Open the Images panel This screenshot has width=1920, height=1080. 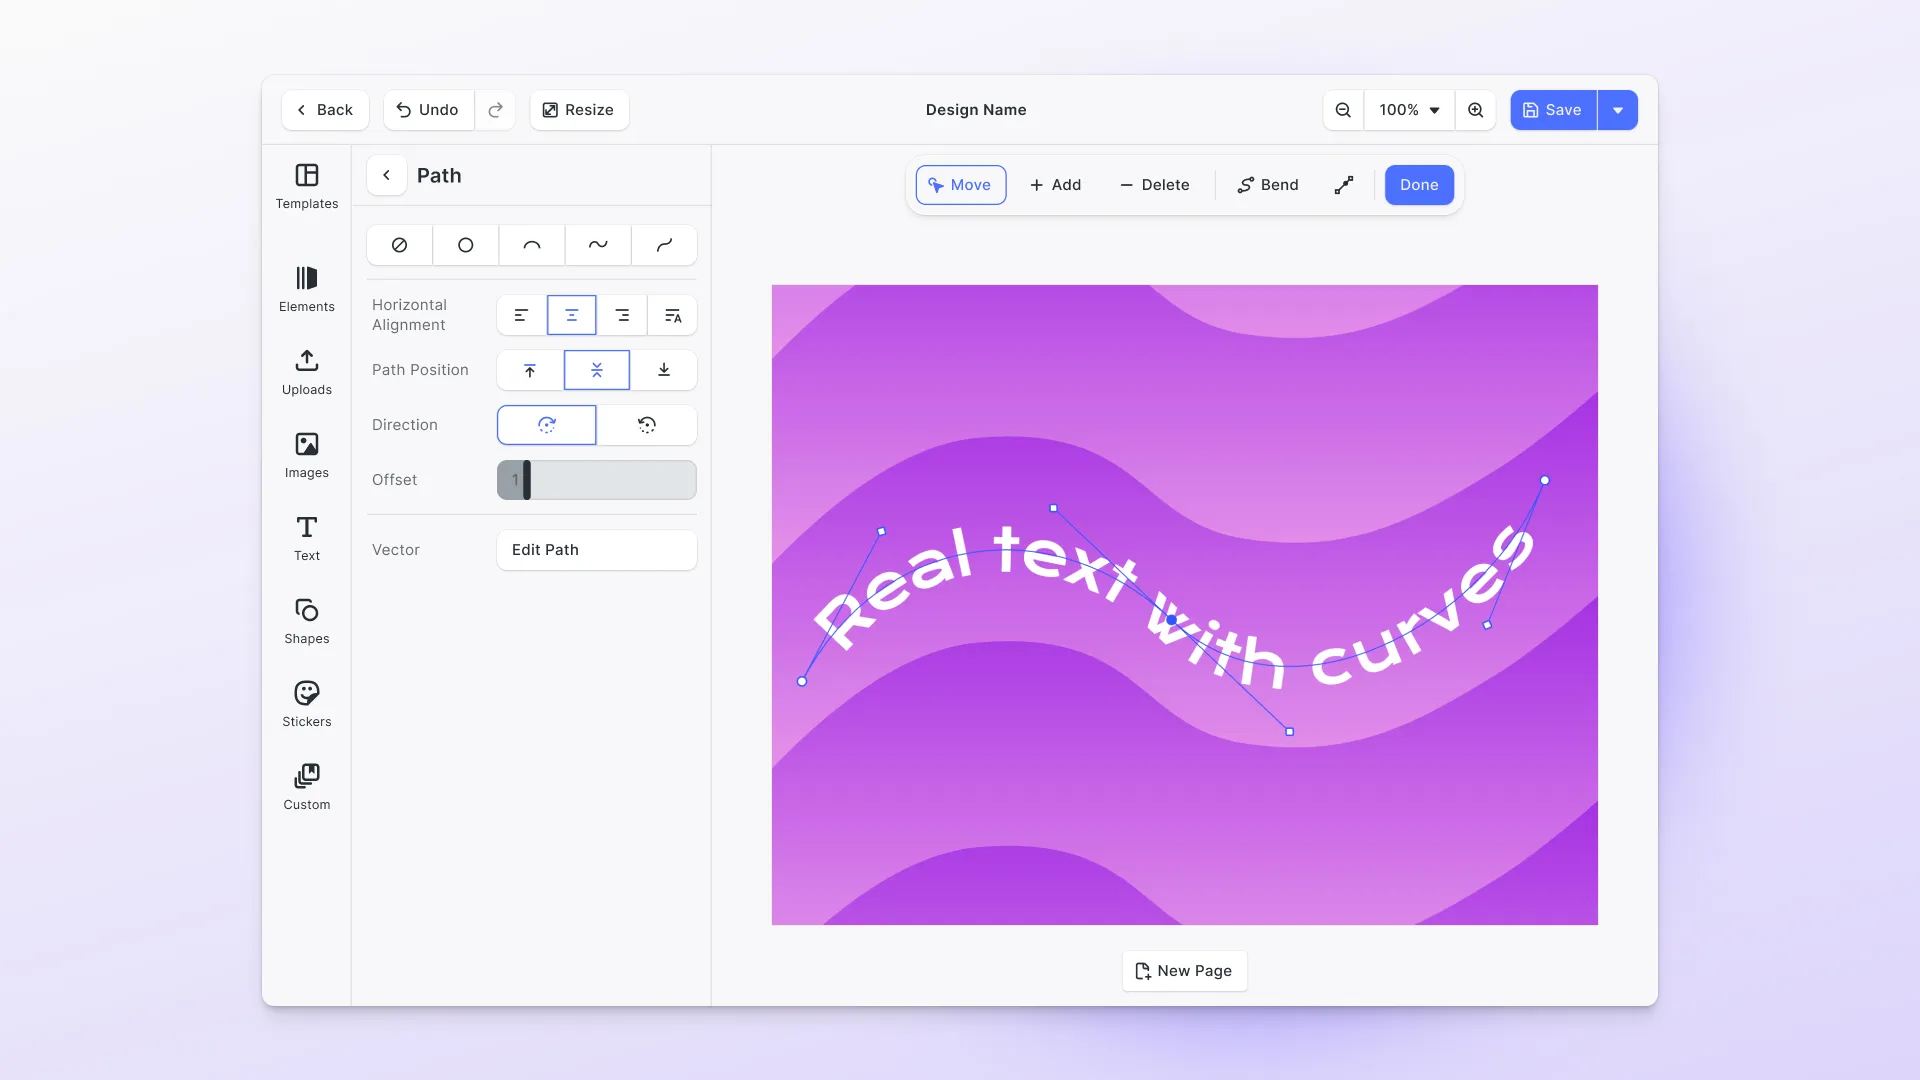307,456
